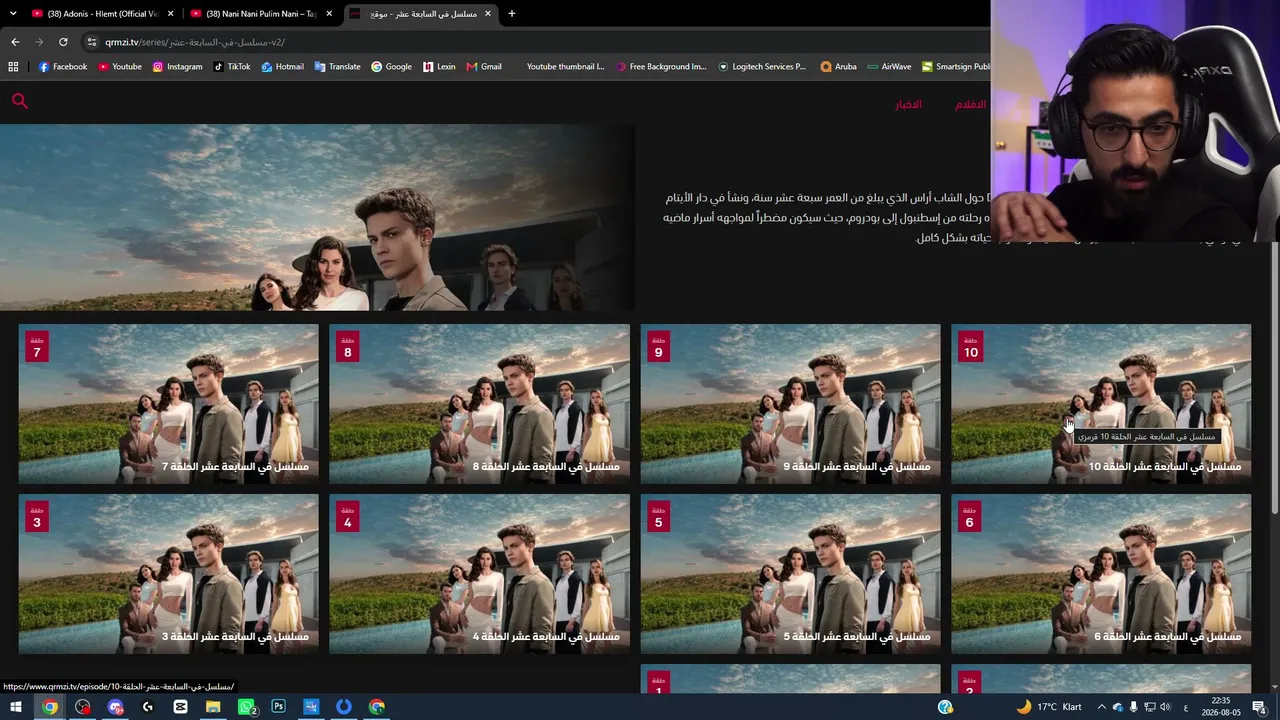
Task: Open the Facebook bookmark
Action: 63,67
